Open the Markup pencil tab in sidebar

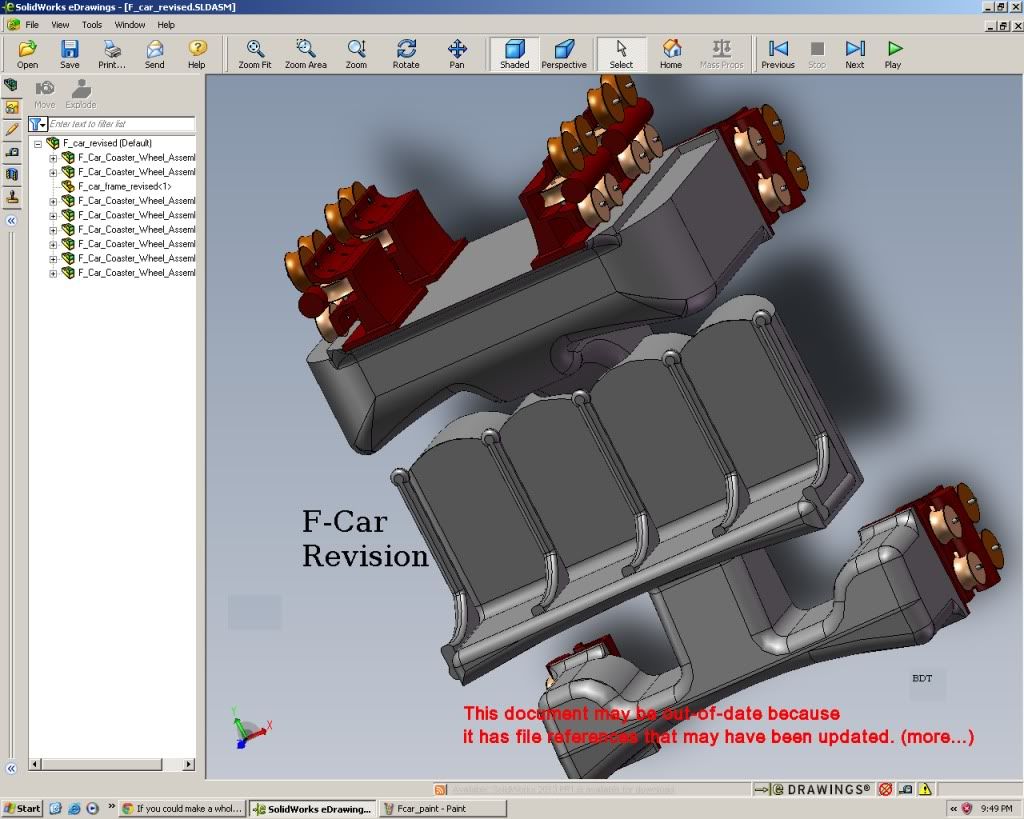point(11,129)
